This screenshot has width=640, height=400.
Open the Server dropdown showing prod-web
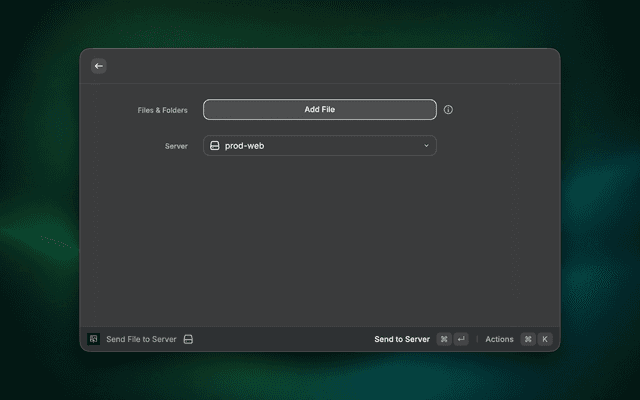coord(320,146)
